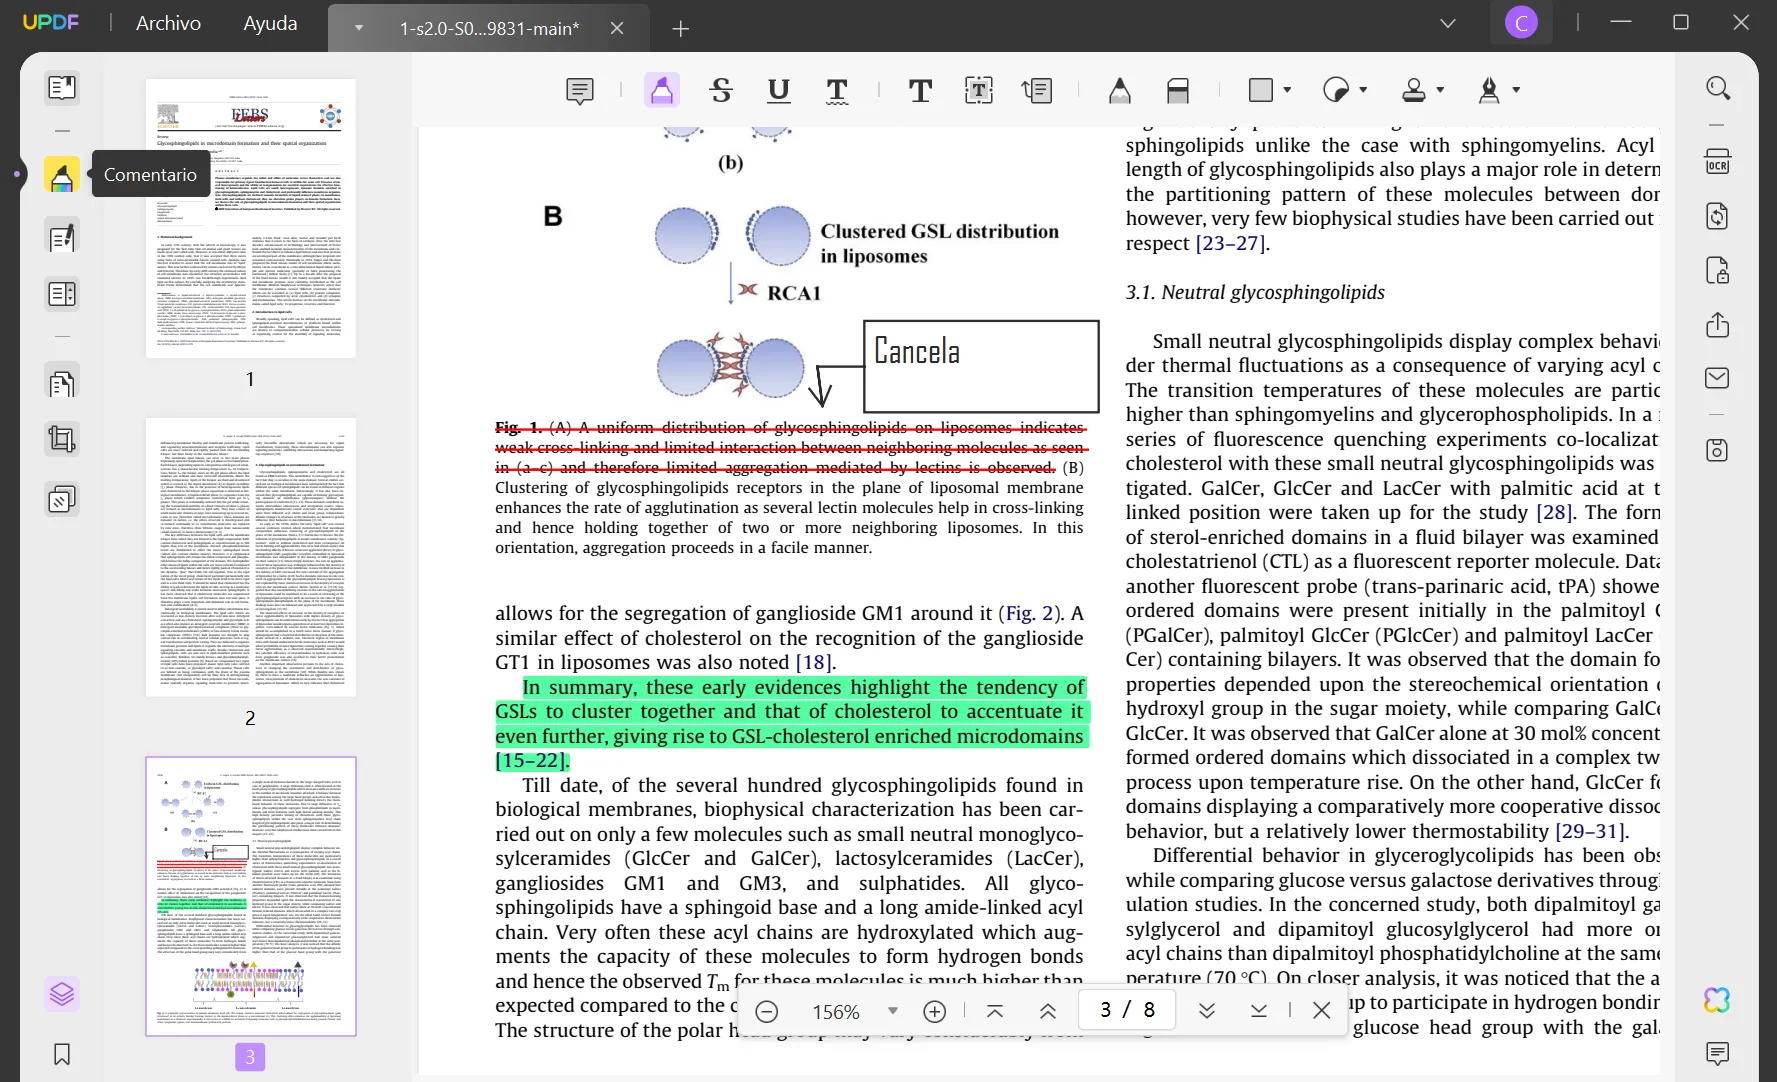Open the user account avatar C
Viewport: 1777px width, 1082px height.
click(x=1521, y=23)
